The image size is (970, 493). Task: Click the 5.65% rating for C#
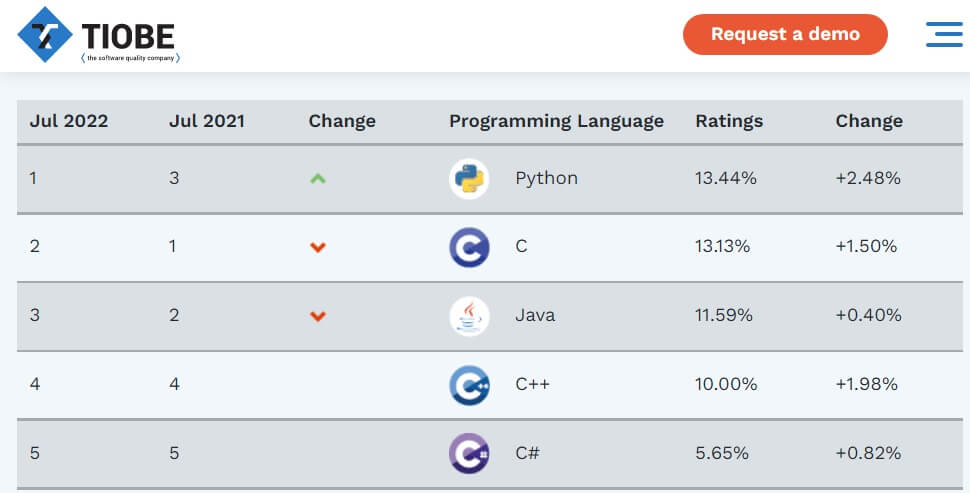click(x=722, y=453)
